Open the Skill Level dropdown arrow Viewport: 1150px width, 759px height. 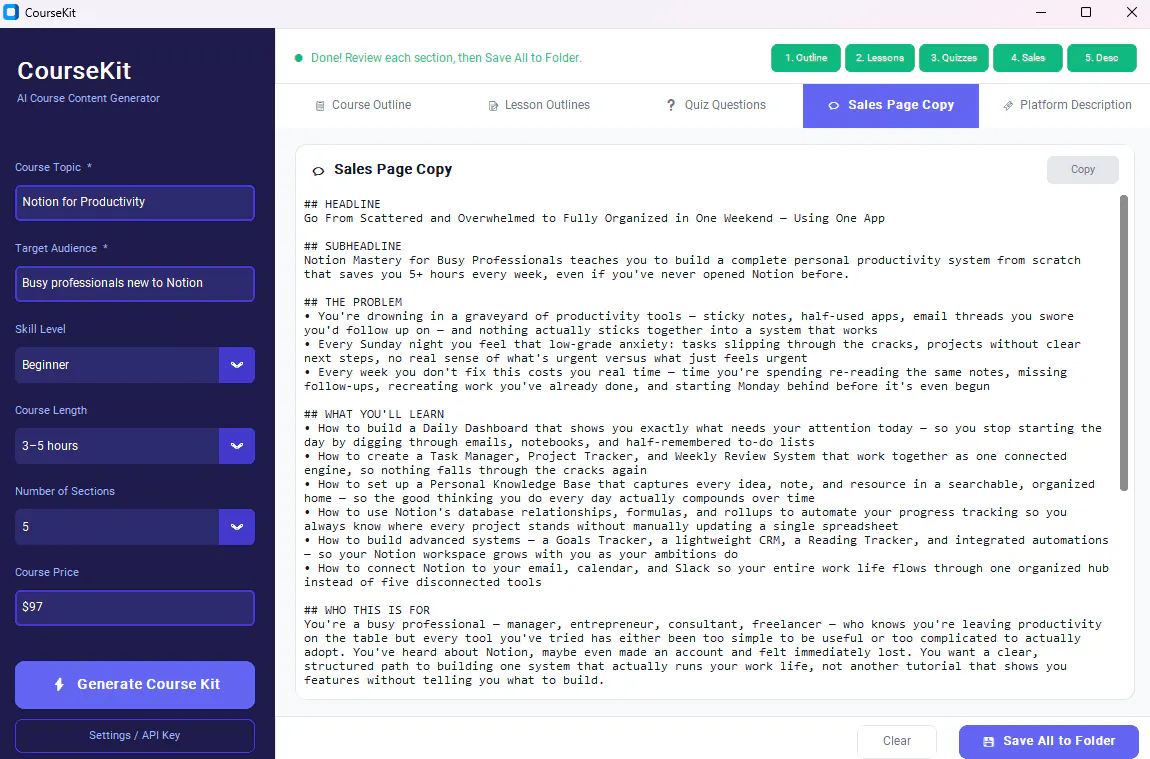(237, 364)
